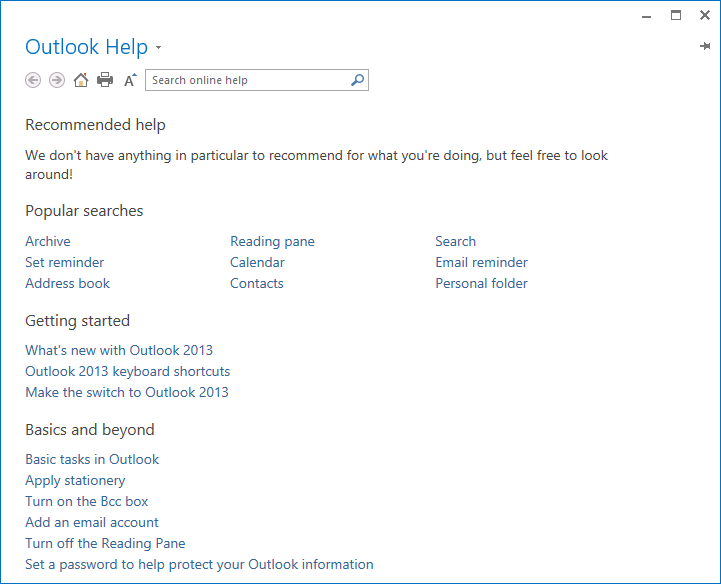Open the Reading pane link

[272, 241]
